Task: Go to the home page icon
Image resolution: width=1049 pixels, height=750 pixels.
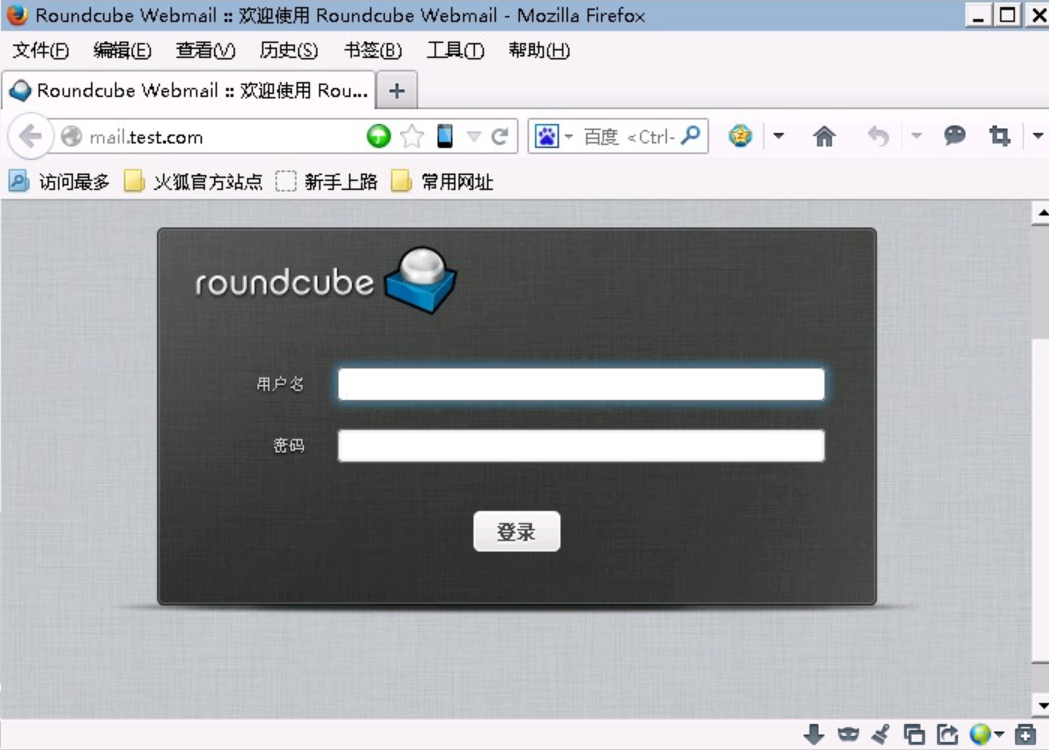Action: click(x=824, y=136)
